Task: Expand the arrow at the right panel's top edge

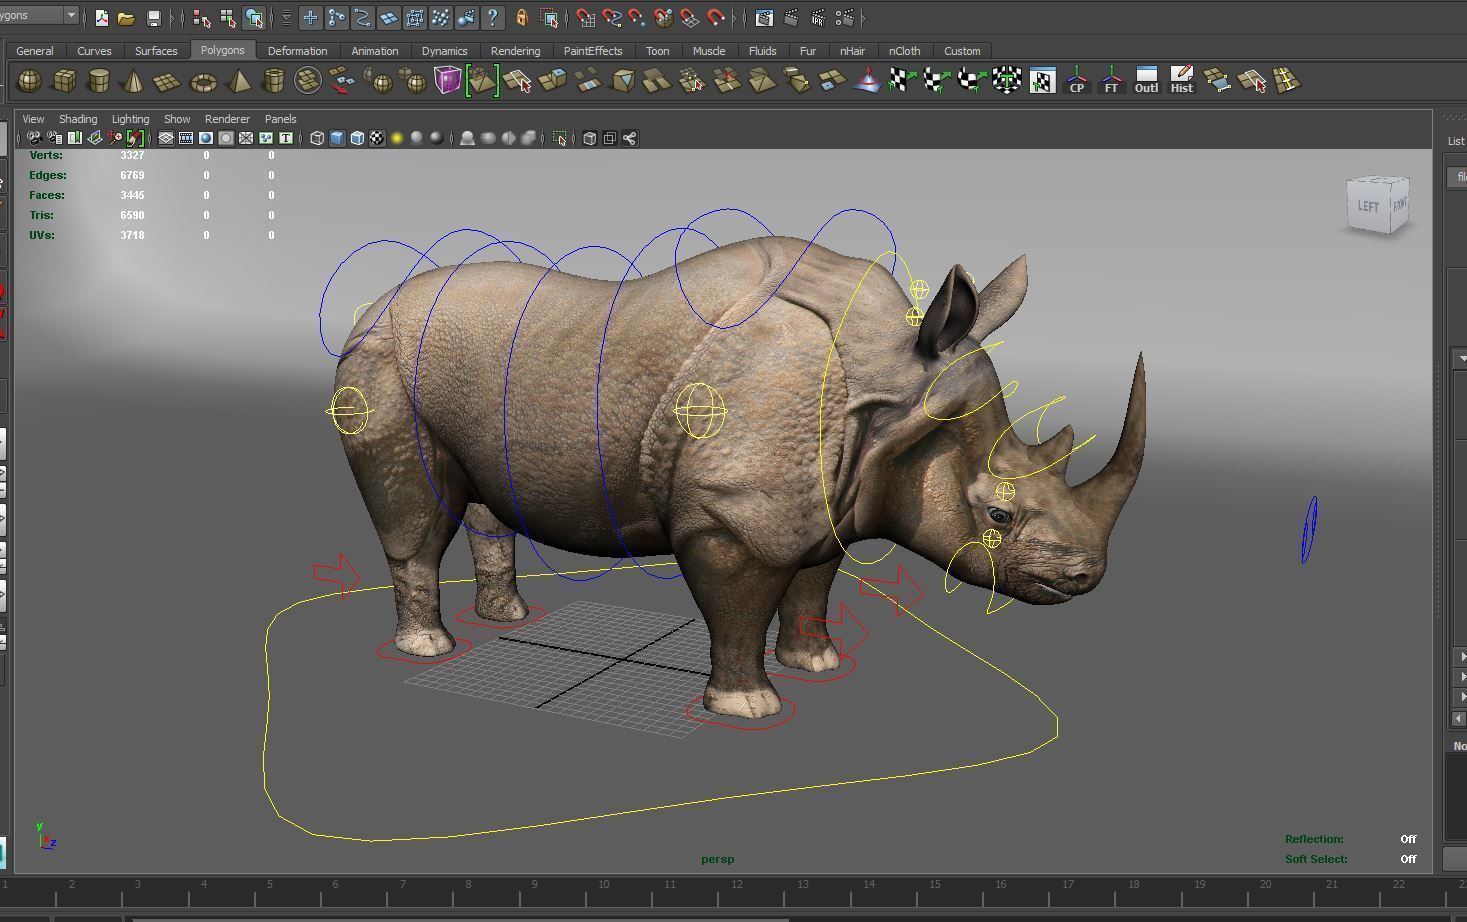Action: 1462,358
